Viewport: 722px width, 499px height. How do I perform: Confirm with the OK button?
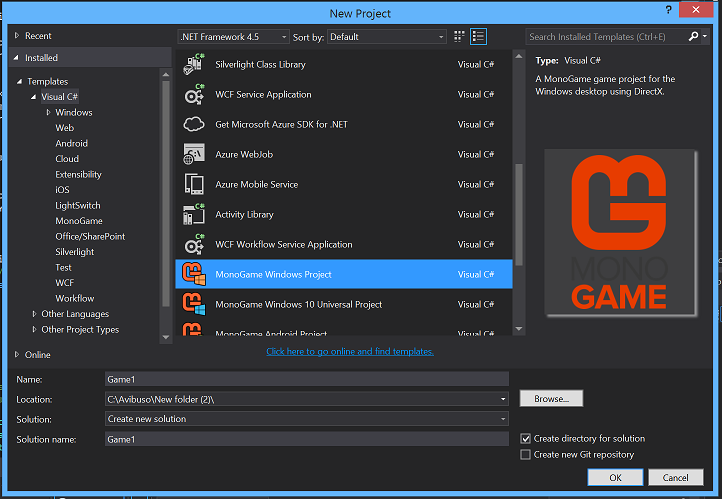pos(615,477)
